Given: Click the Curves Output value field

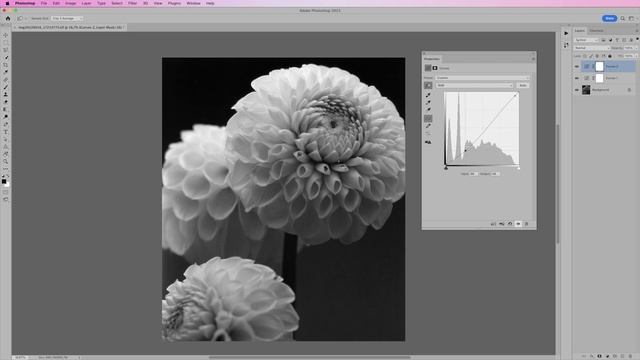Looking at the screenshot, I should 495,174.
